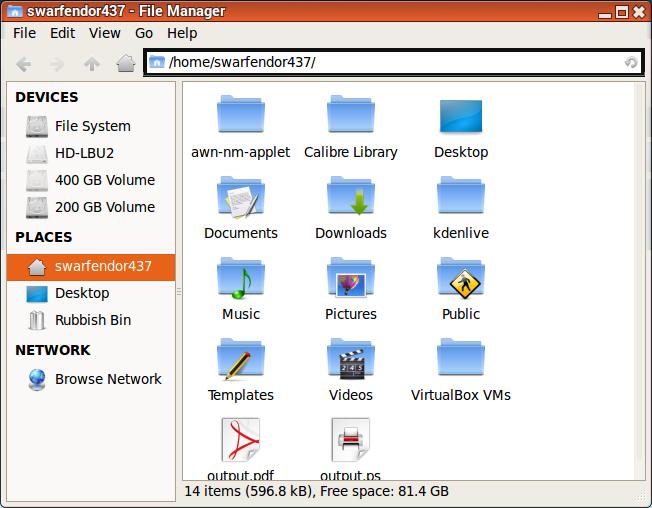Open the Go menu
Image resolution: width=652 pixels, height=508 pixels.
click(x=145, y=33)
